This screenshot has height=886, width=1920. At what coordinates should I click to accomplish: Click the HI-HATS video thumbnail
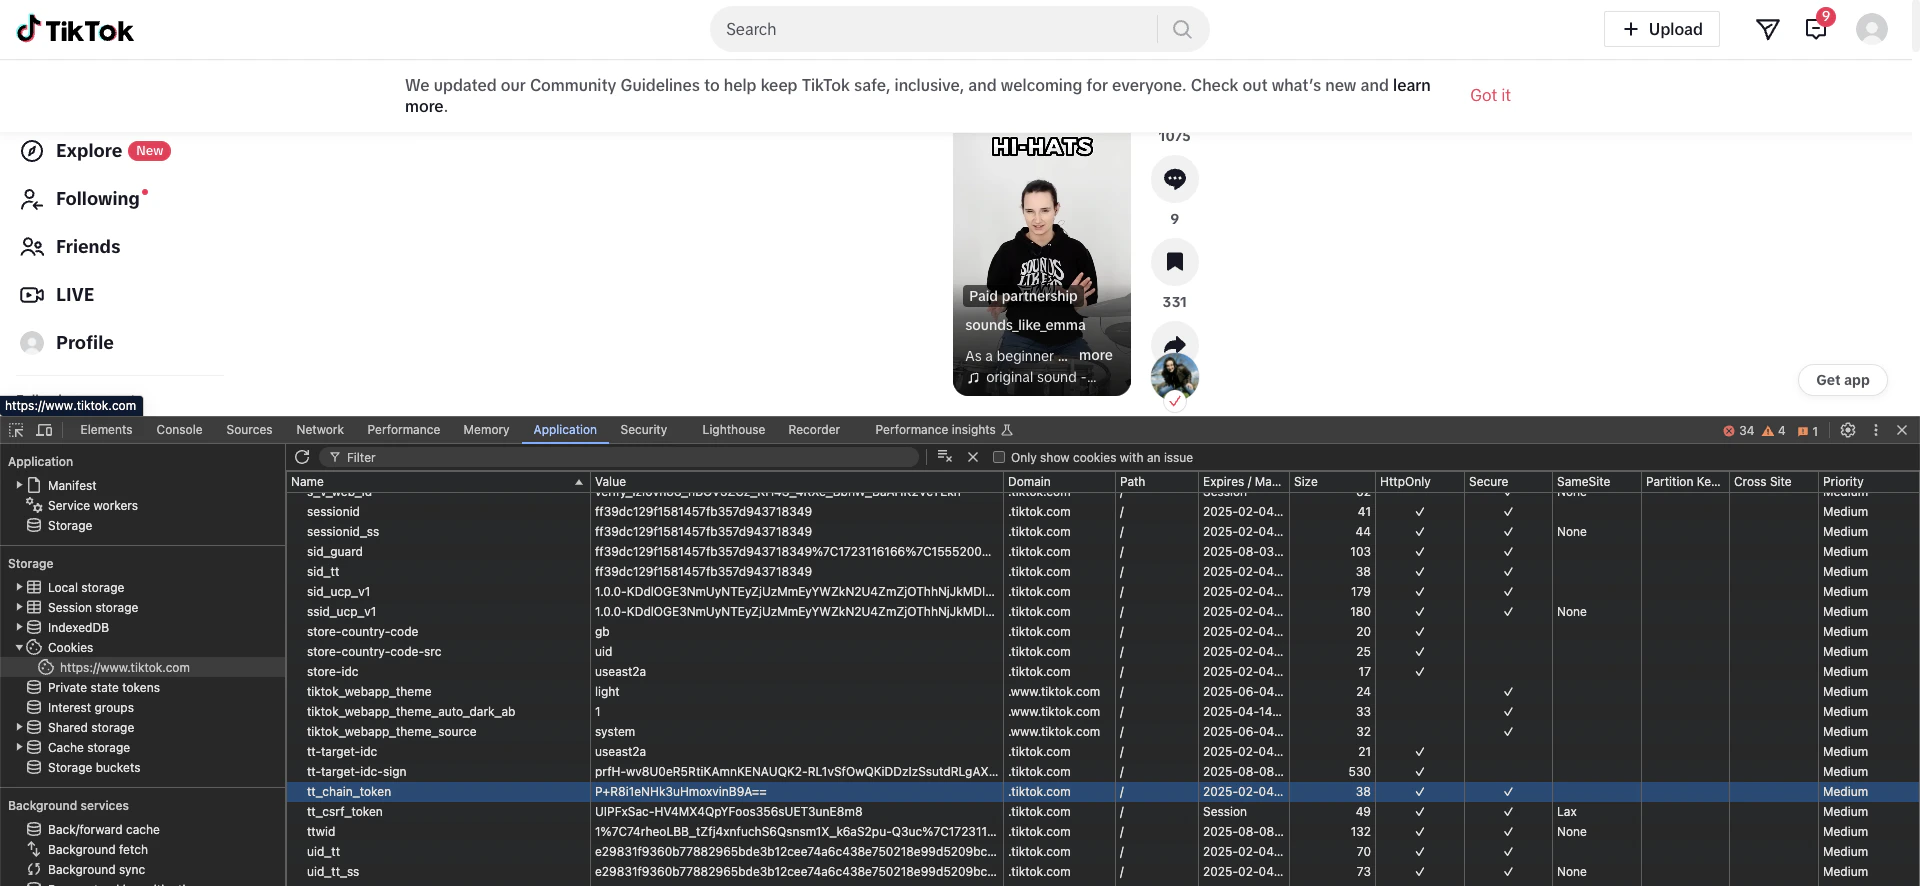pyautogui.click(x=1041, y=264)
